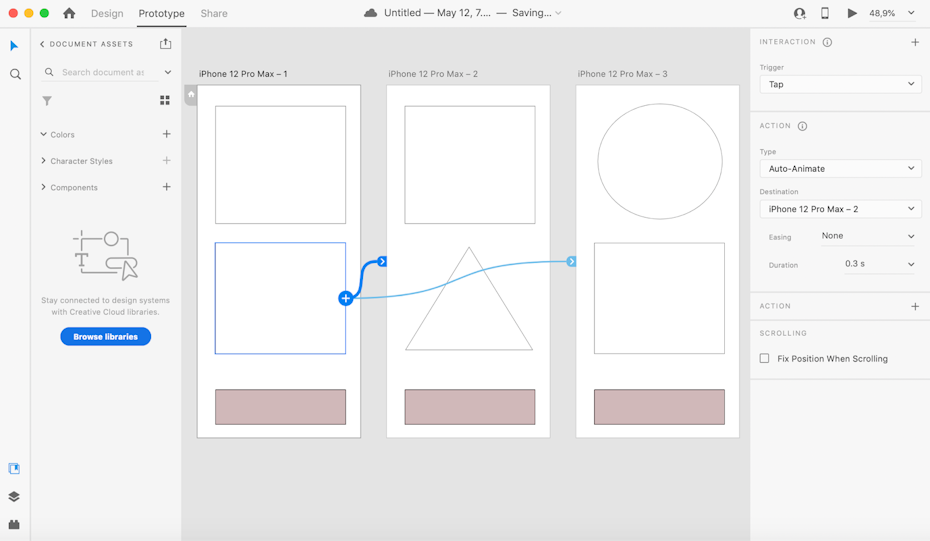
Task: Select the Select (arrow) tool
Action: [14, 46]
